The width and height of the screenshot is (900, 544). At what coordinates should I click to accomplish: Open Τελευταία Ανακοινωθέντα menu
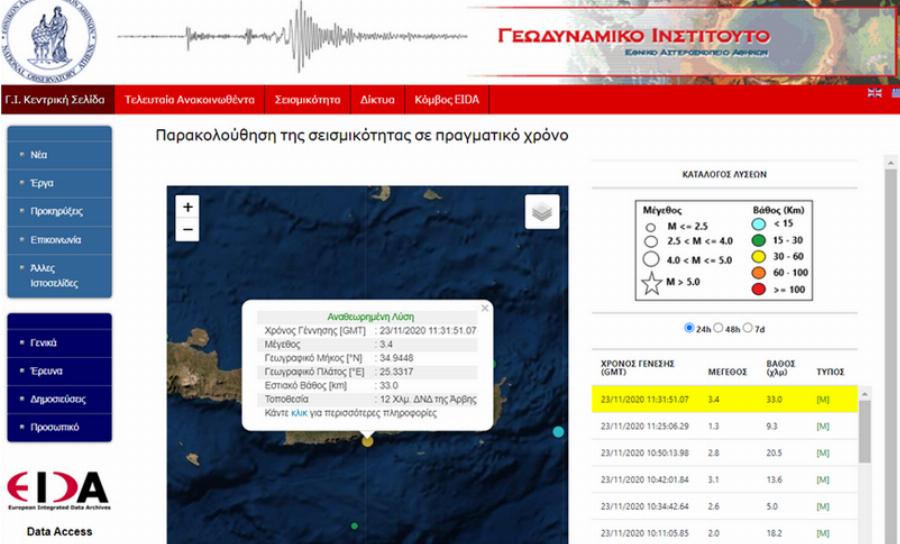tap(189, 99)
